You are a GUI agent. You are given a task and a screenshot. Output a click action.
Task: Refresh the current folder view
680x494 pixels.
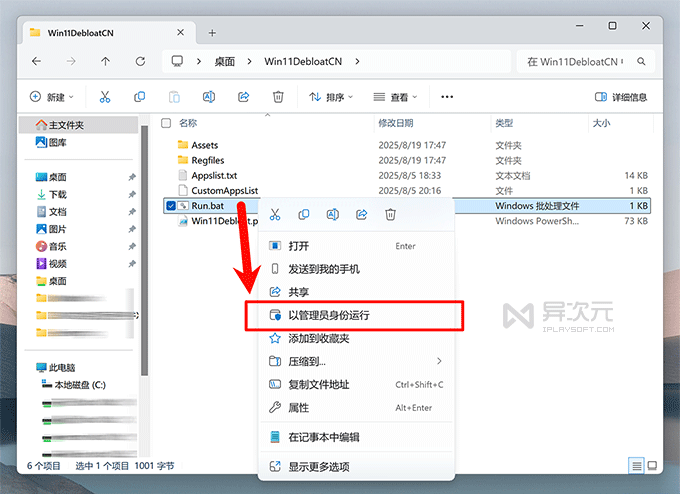pyautogui.click(x=140, y=62)
